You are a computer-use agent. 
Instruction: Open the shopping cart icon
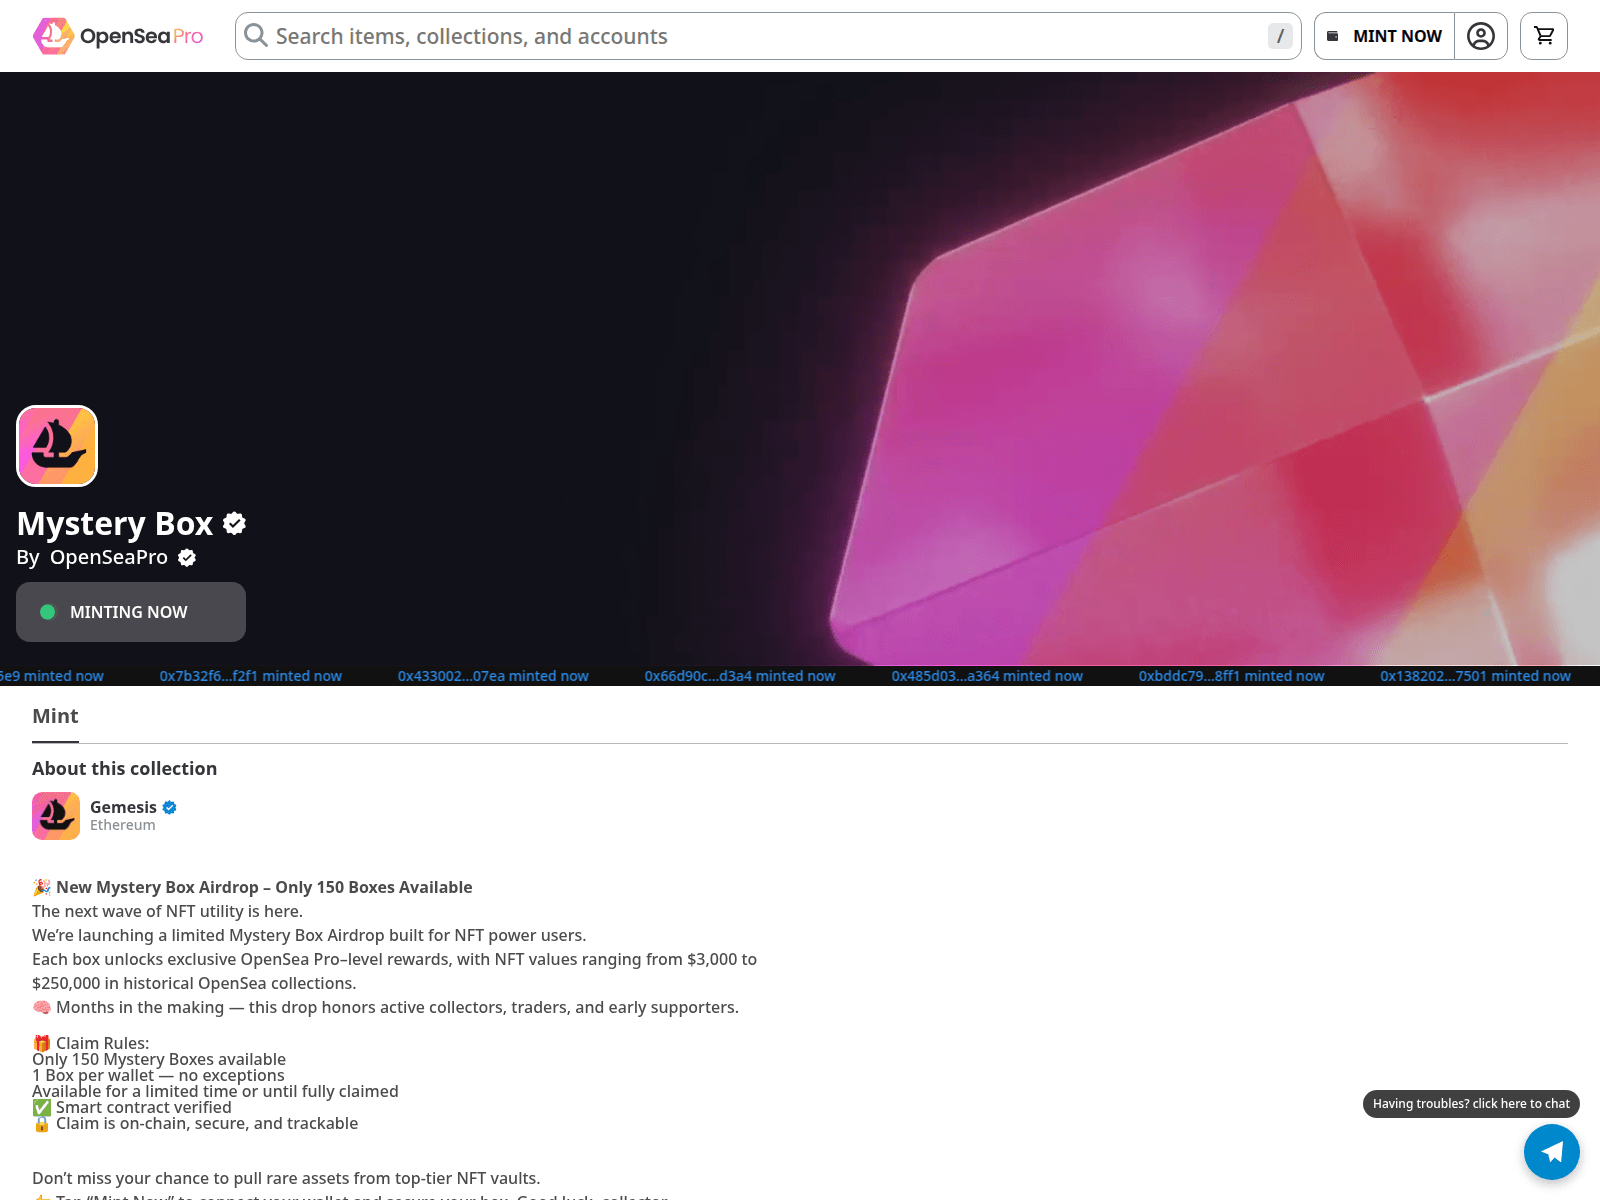point(1544,36)
